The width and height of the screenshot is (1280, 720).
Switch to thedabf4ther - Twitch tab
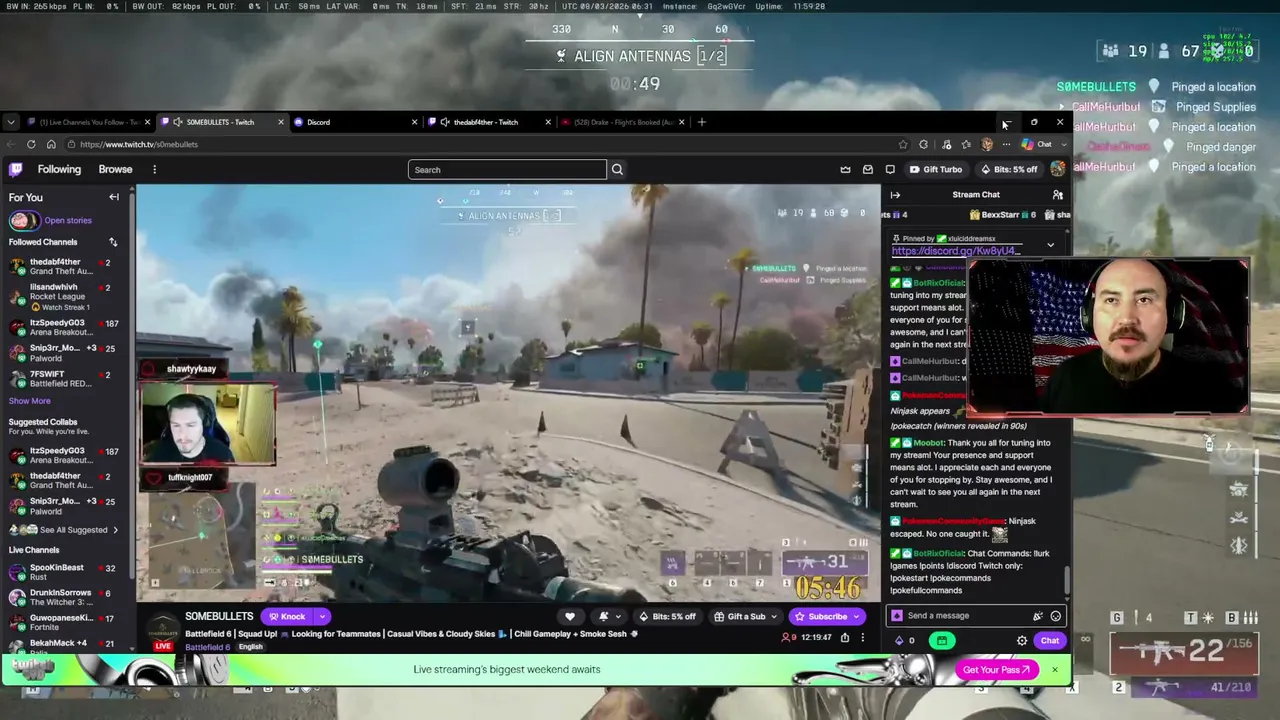pyautogui.click(x=487, y=122)
